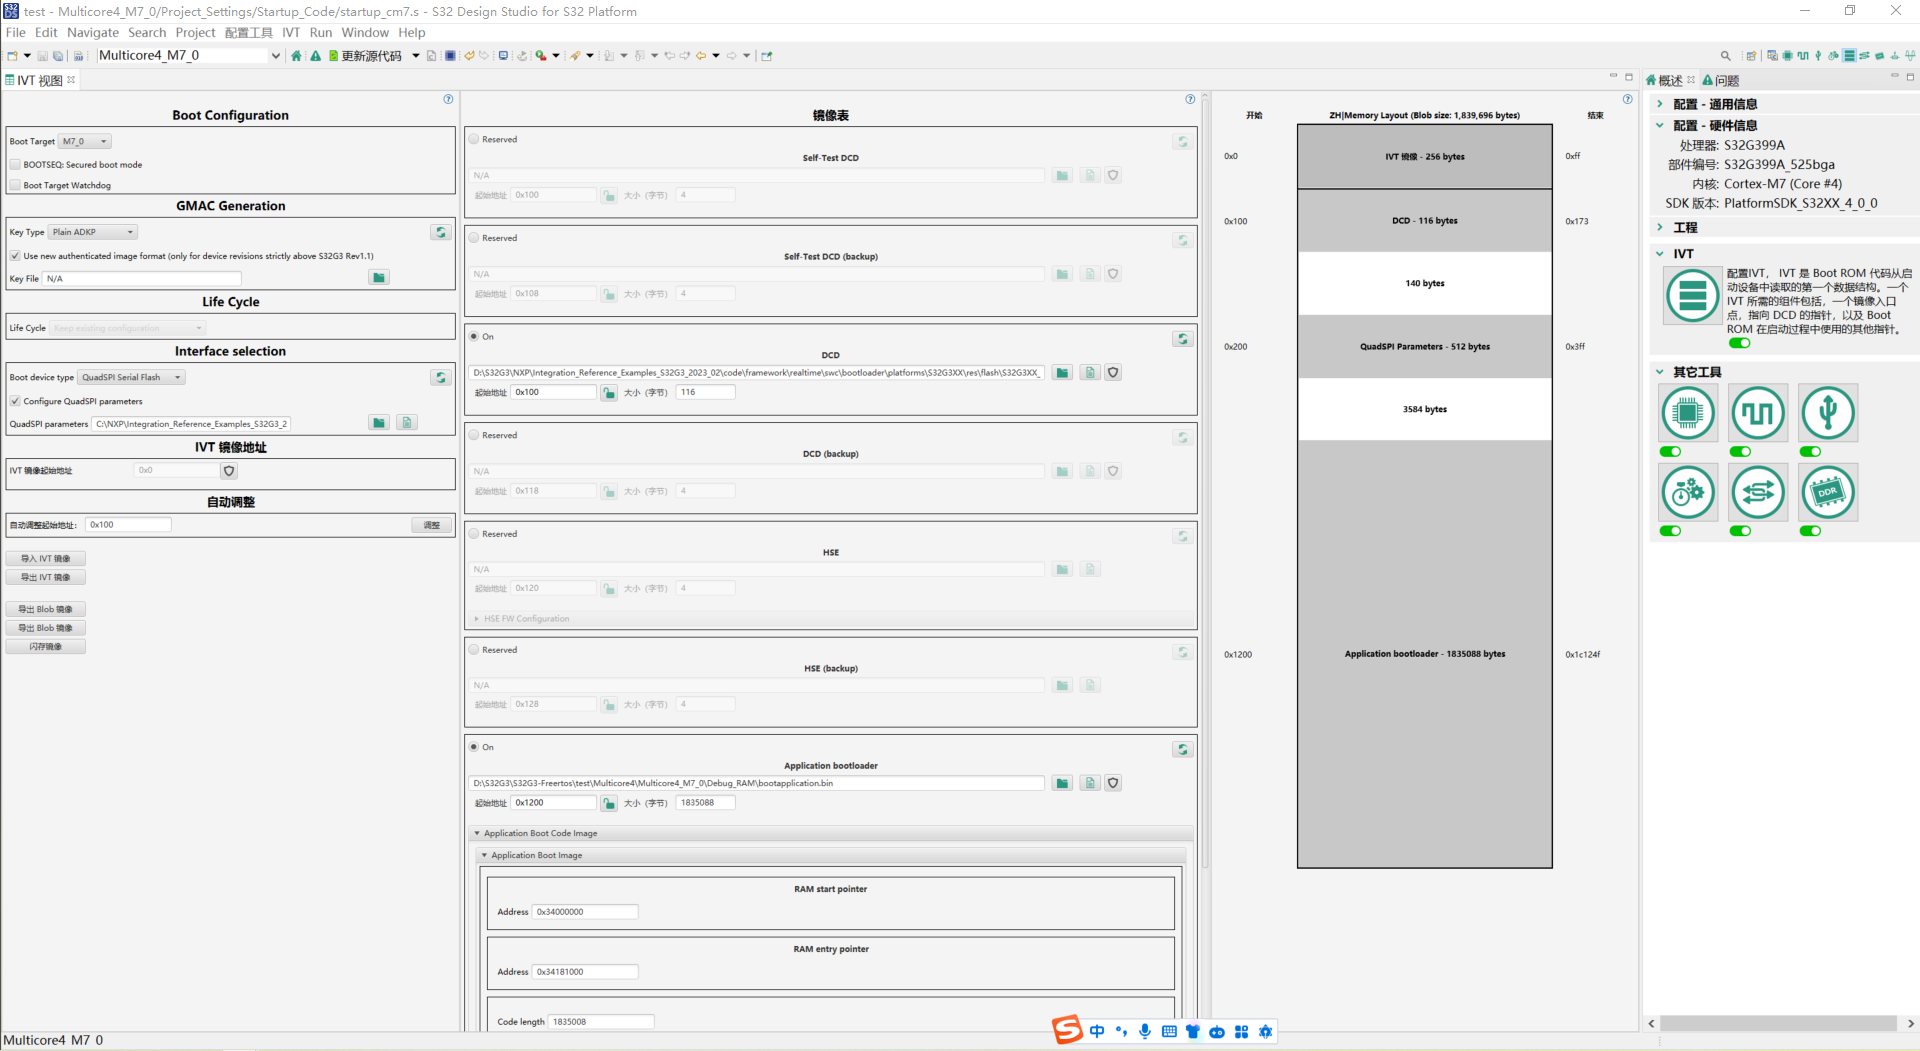Uncheck Use new authenticated image format
This screenshot has height=1051, width=1920.
[x=15, y=256]
